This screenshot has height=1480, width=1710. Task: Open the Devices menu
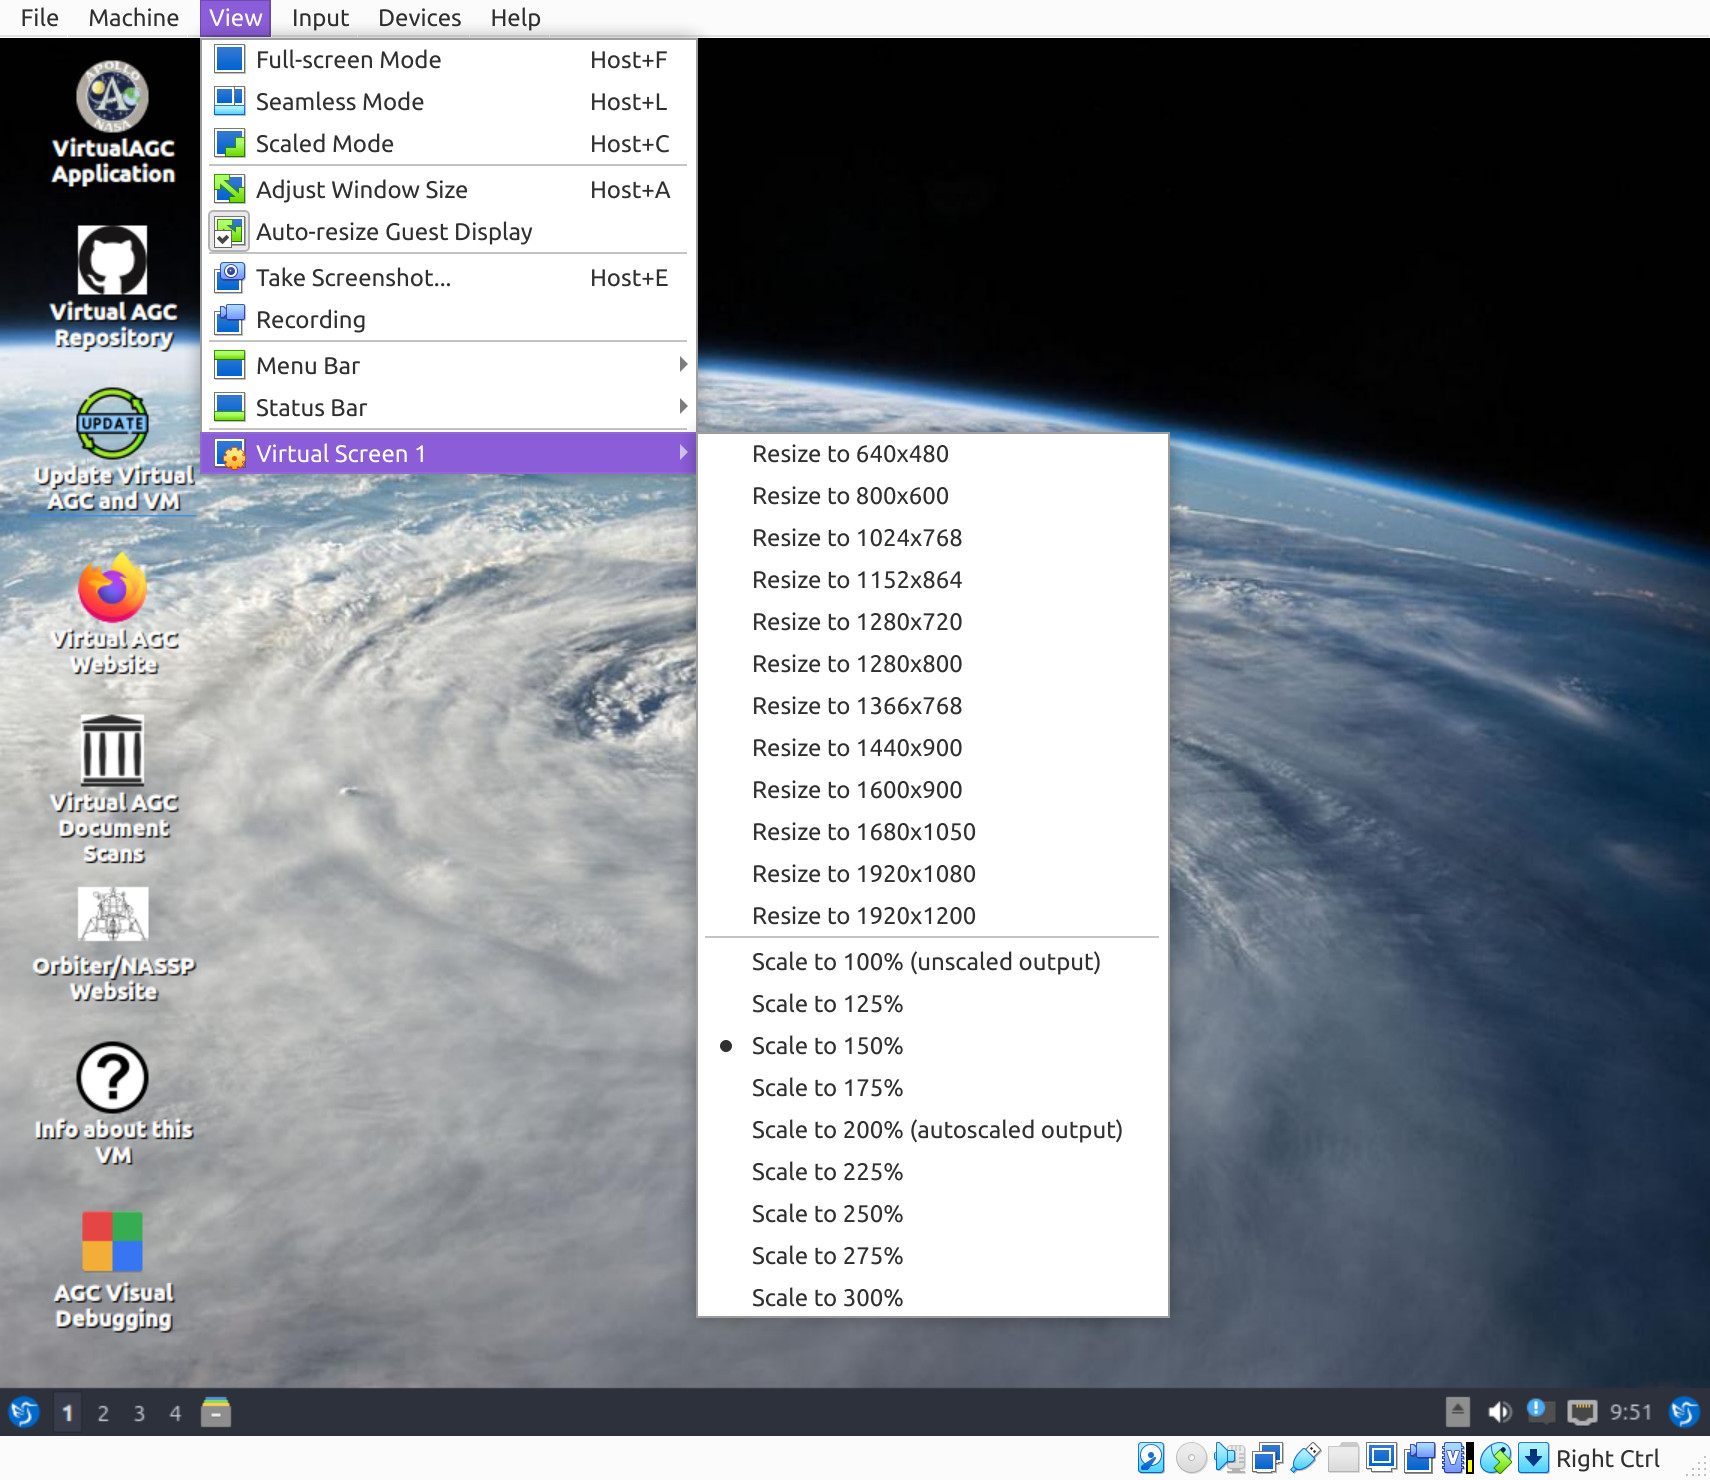pyautogui.click(x=420, y=18)
